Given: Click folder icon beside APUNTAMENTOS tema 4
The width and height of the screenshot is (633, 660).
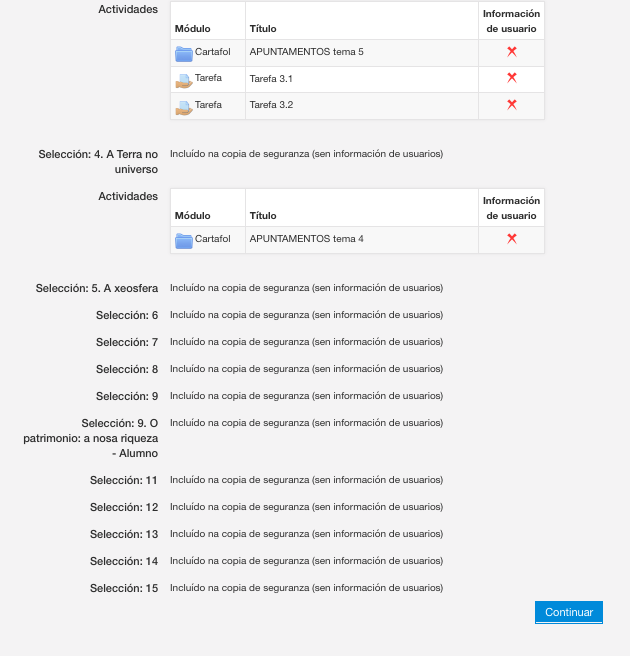Looking at the screenshot, I should click(184, 241).
